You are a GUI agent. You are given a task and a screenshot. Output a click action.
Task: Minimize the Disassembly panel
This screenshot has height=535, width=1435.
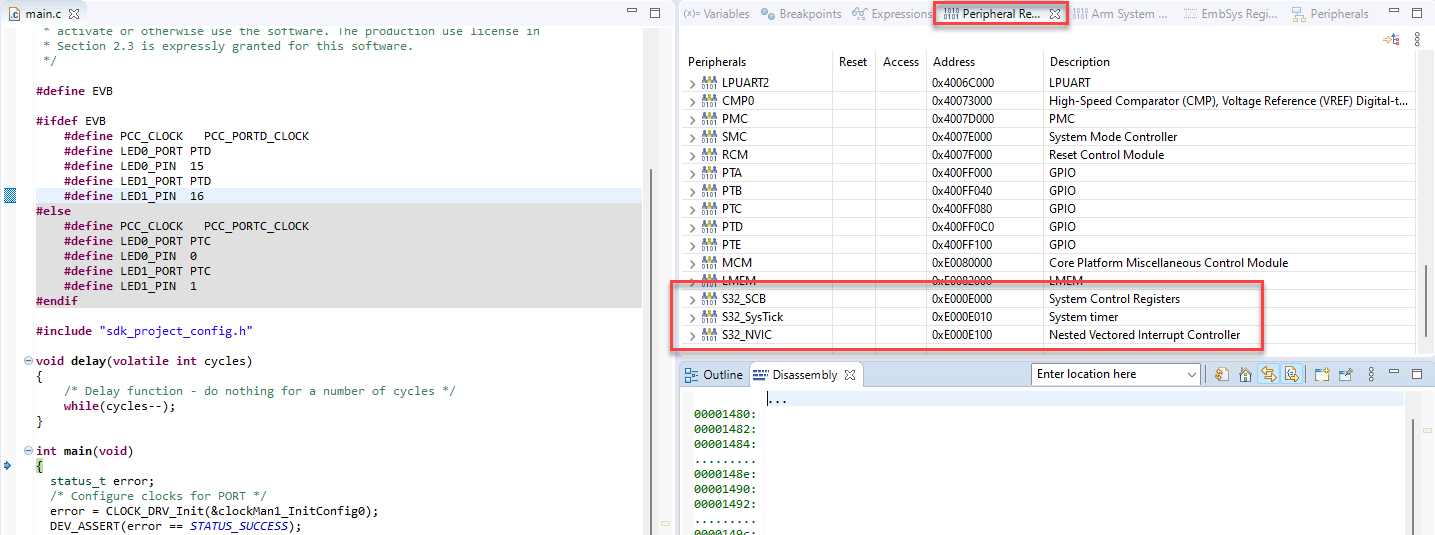1394,374
